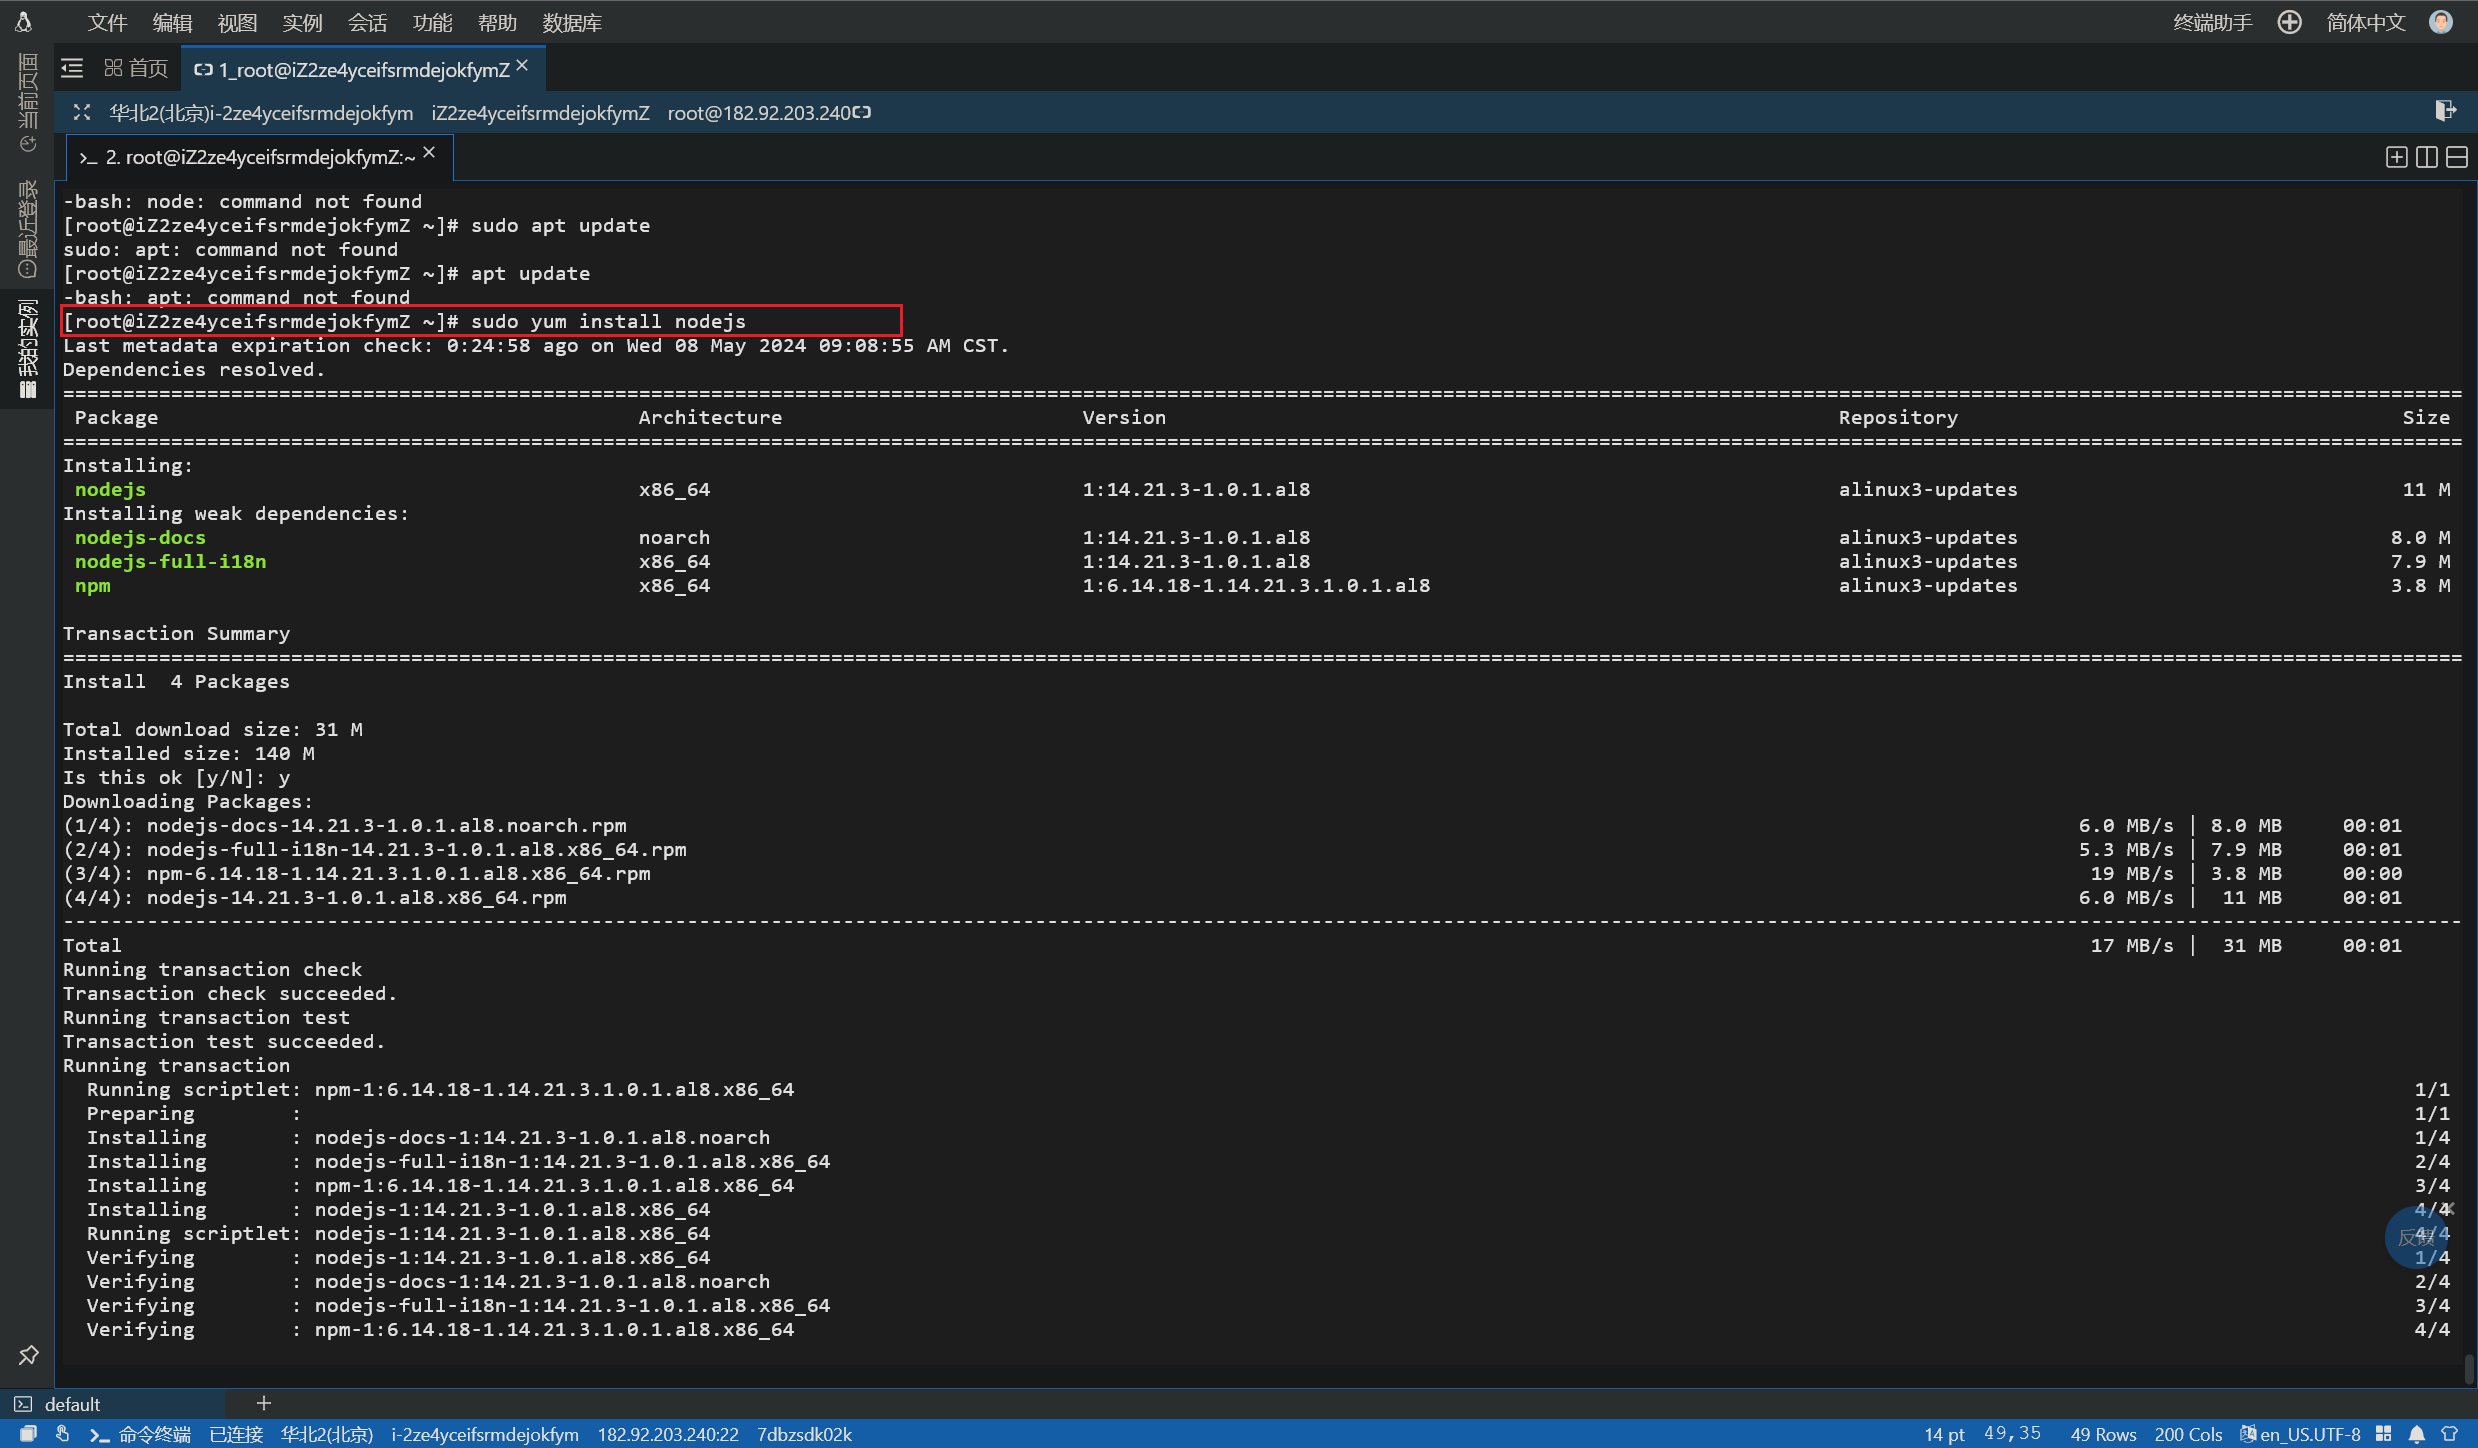Screen dimensions: 2478x1448
Task: Open the 数据库 menu
Action: point(572,22)
